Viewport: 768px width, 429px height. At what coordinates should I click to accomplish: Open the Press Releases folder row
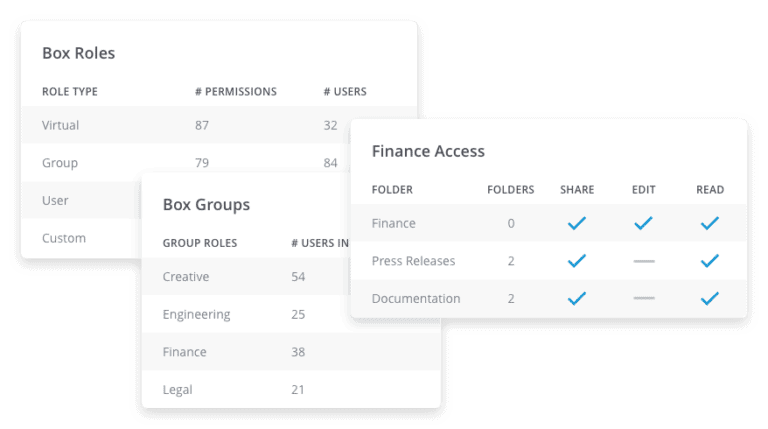click(x=549, y=261)
